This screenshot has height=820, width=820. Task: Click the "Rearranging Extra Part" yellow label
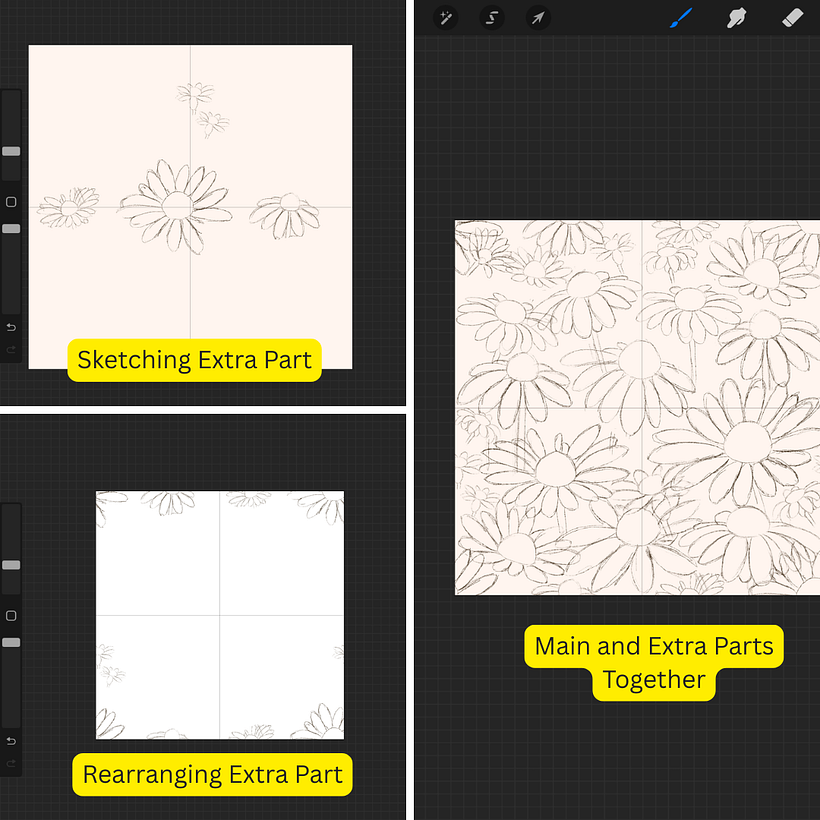click(212, 774)
